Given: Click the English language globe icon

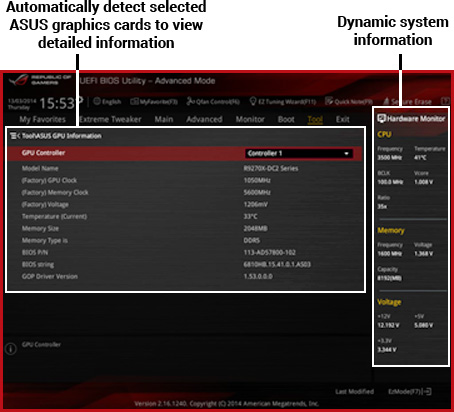Looking at the screenshot, I should tap(97, 101).
